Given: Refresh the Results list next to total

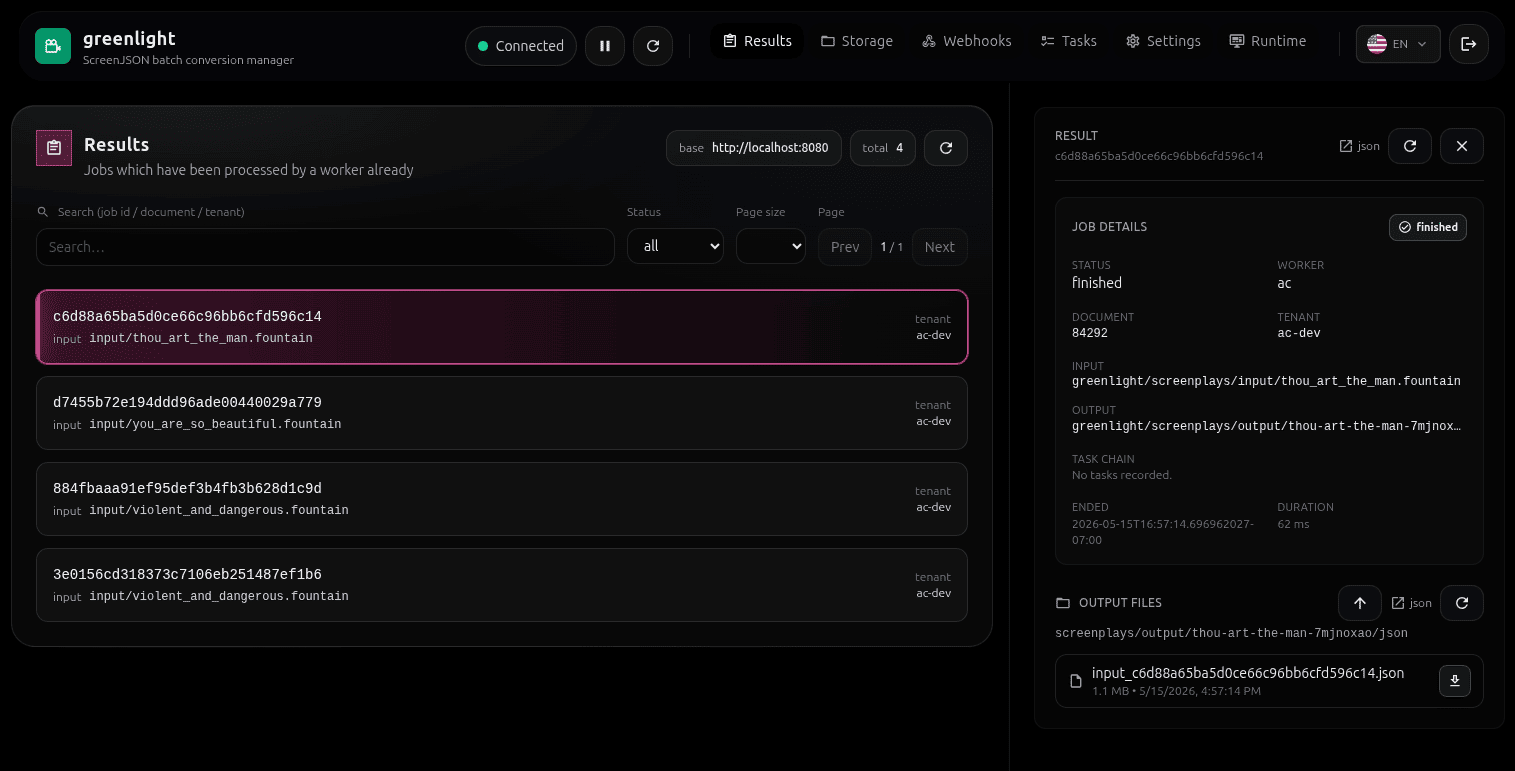Looking at the screenshot, I should point(946,148).
